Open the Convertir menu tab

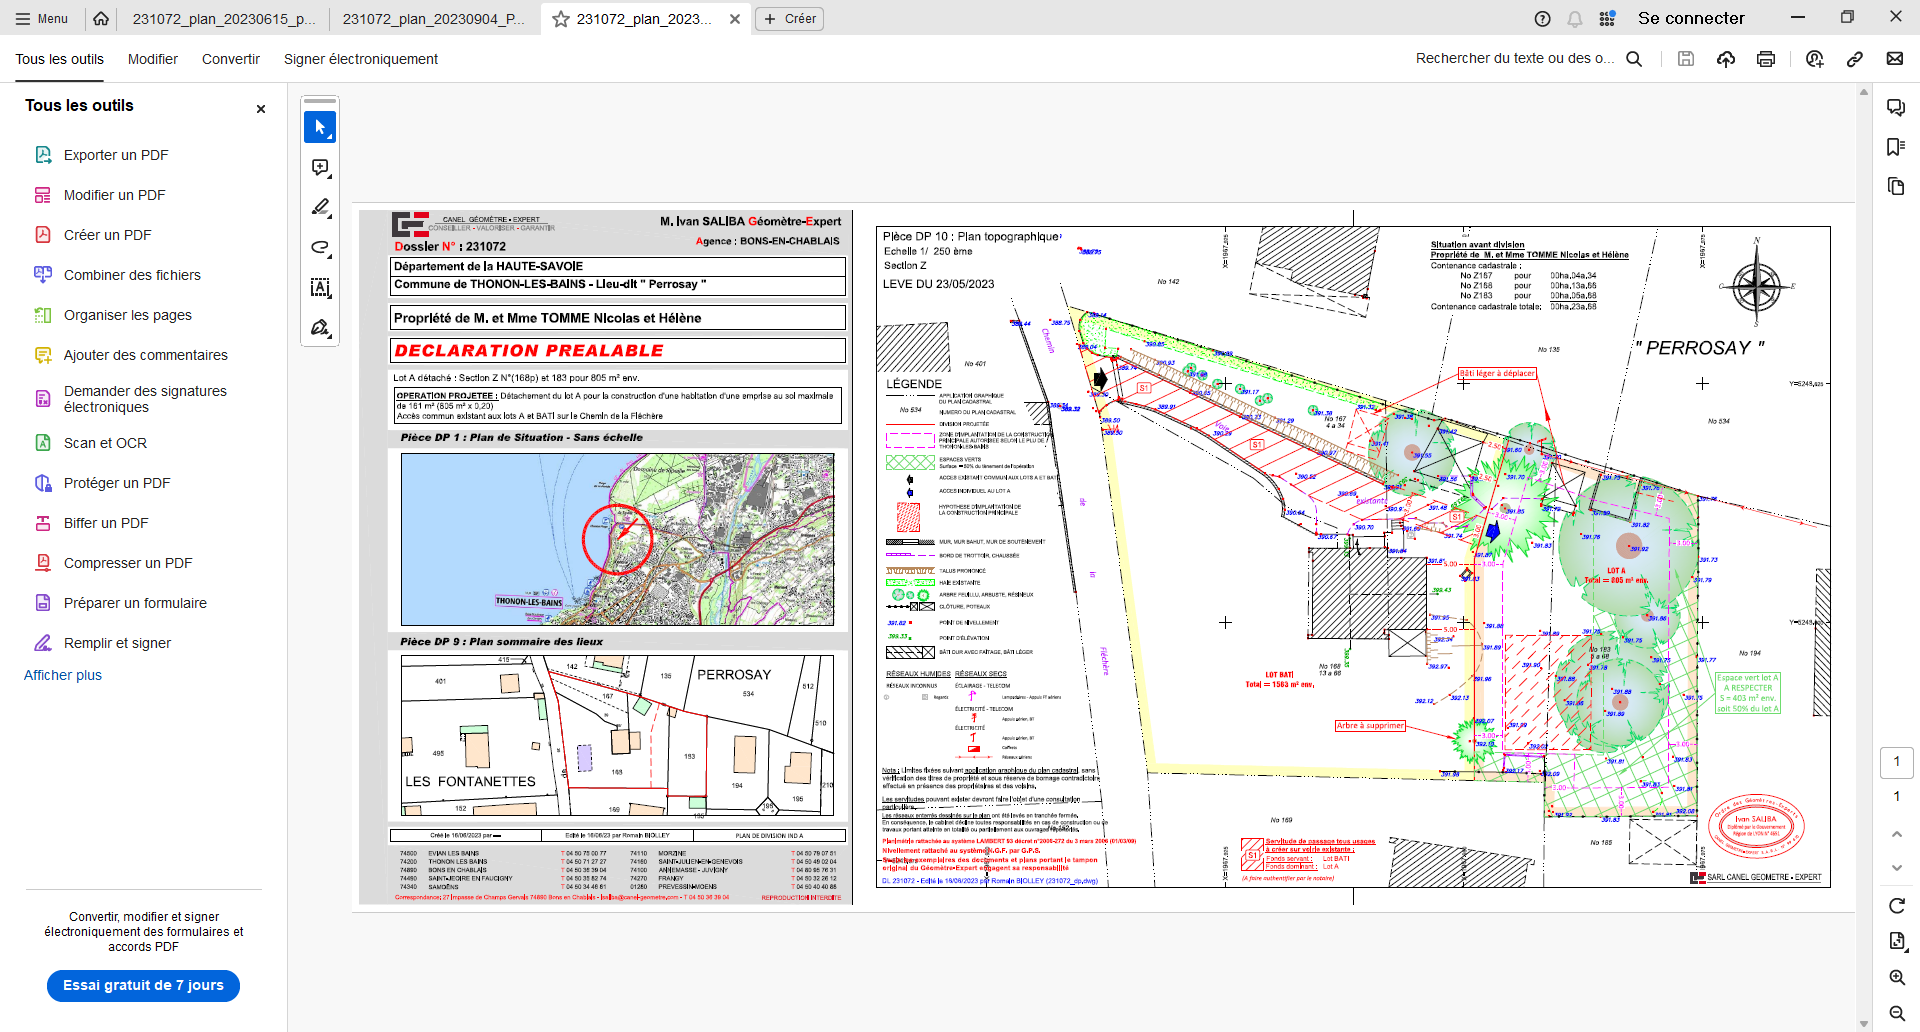coord(230,59)
